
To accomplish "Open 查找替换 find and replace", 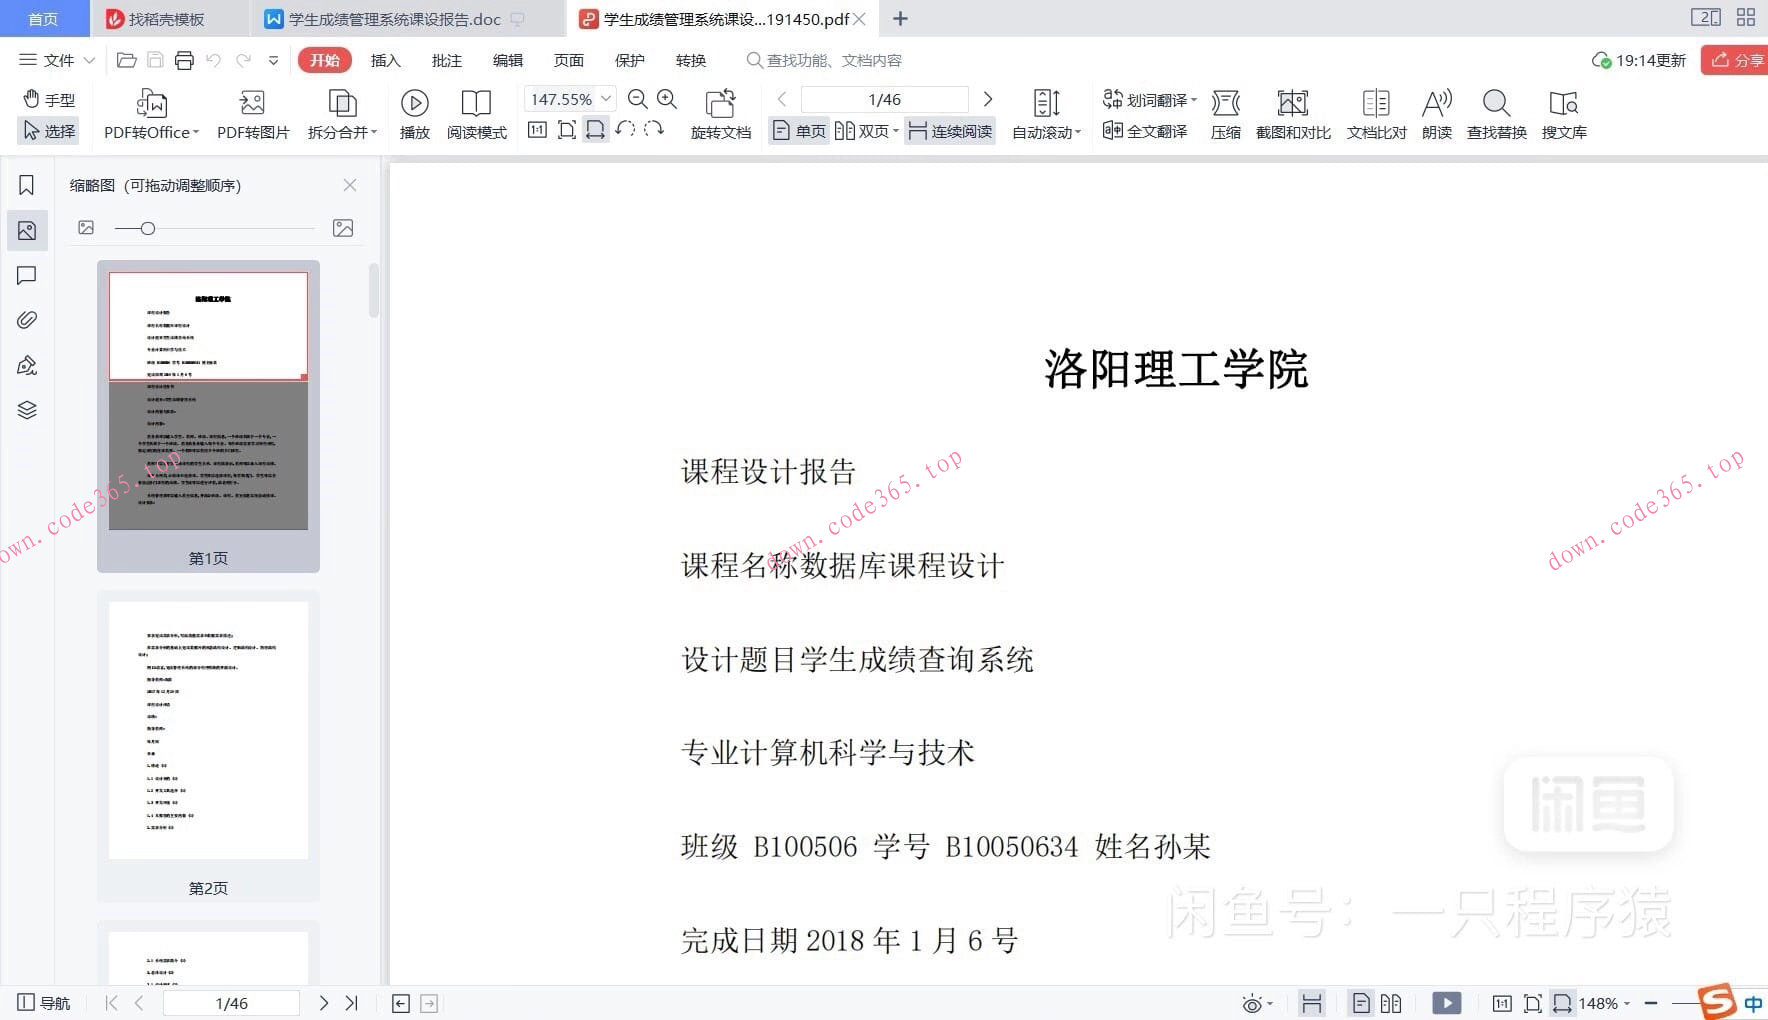I will (x=1495, y=113).
